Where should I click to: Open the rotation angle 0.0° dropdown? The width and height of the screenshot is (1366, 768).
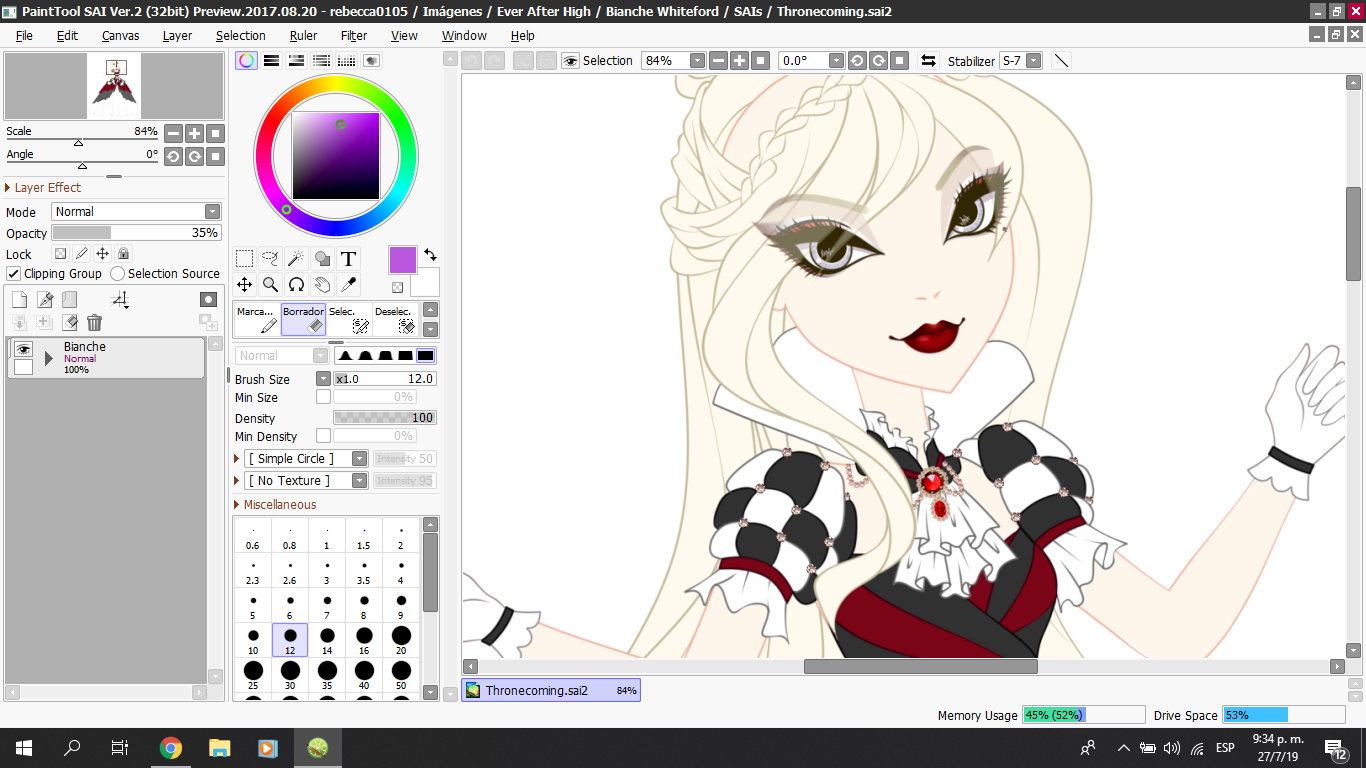[837, 61]
